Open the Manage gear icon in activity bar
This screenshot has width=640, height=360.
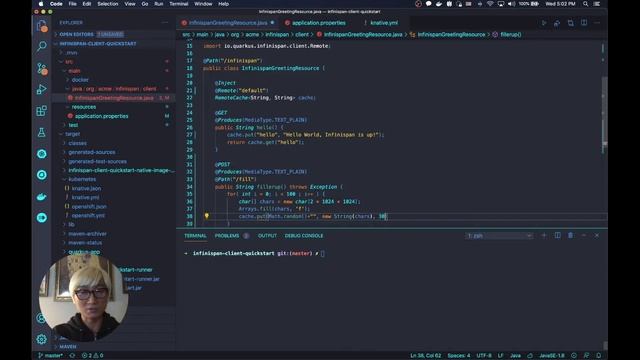pos(41,339)
